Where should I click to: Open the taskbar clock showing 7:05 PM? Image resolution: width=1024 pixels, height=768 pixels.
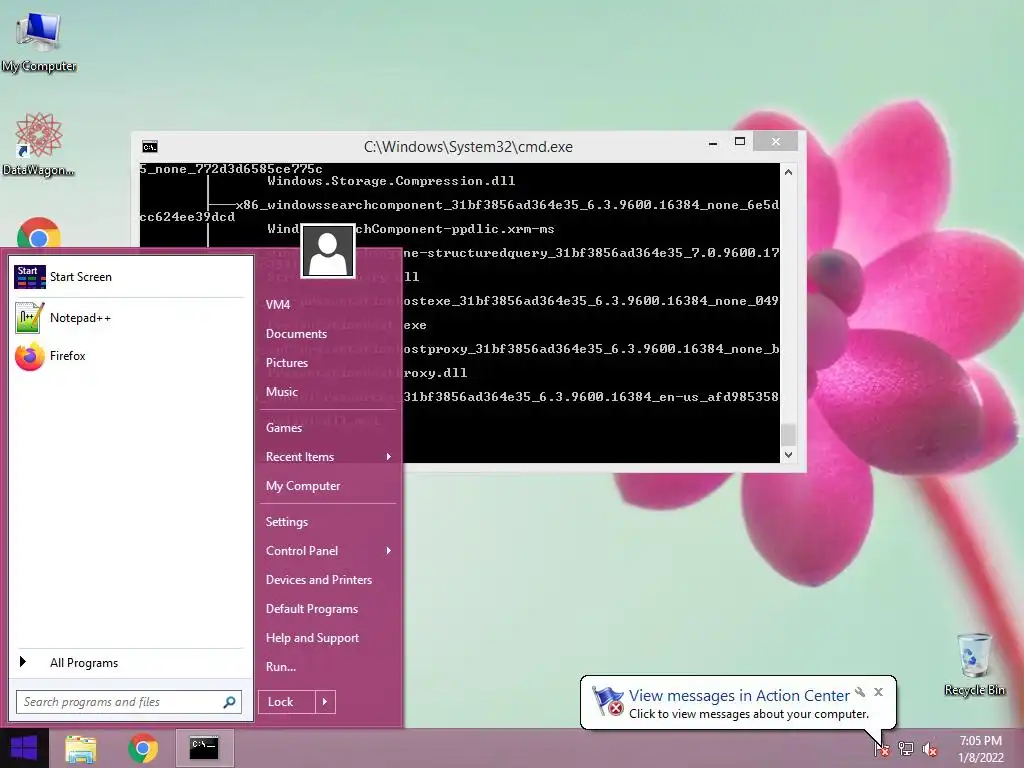980,748
